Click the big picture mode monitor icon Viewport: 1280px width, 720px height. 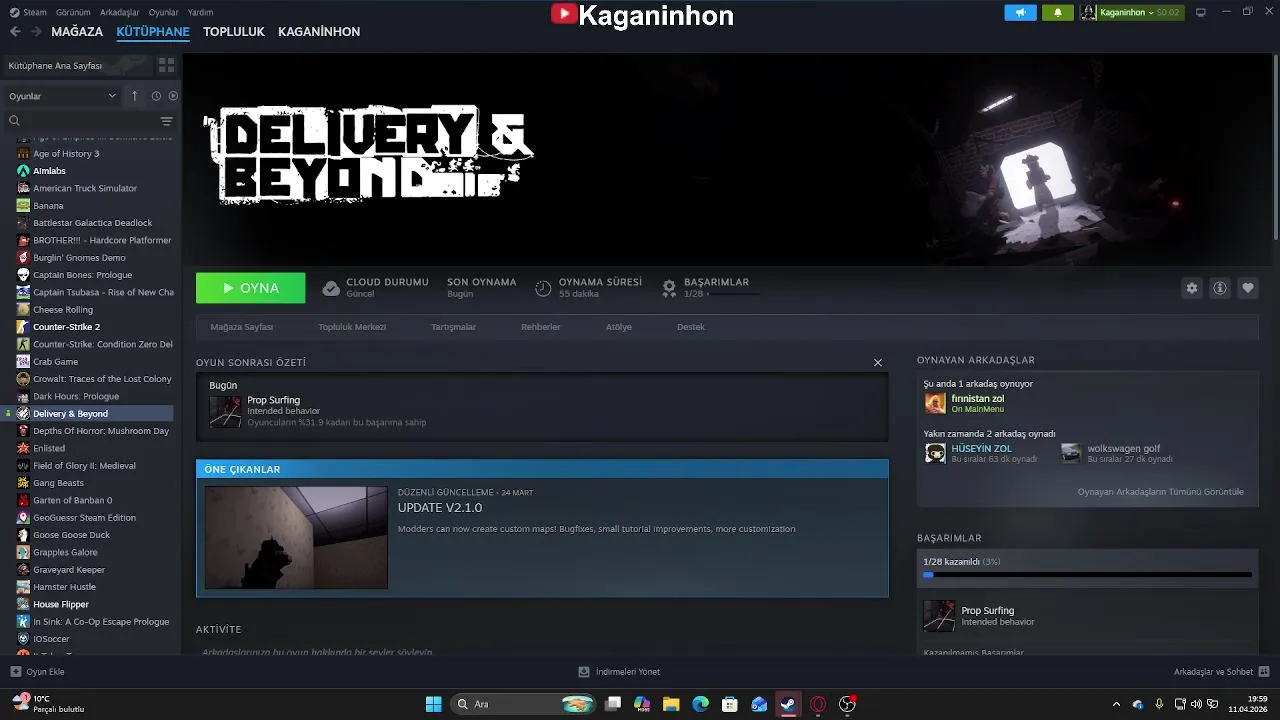click(1201, 12)
